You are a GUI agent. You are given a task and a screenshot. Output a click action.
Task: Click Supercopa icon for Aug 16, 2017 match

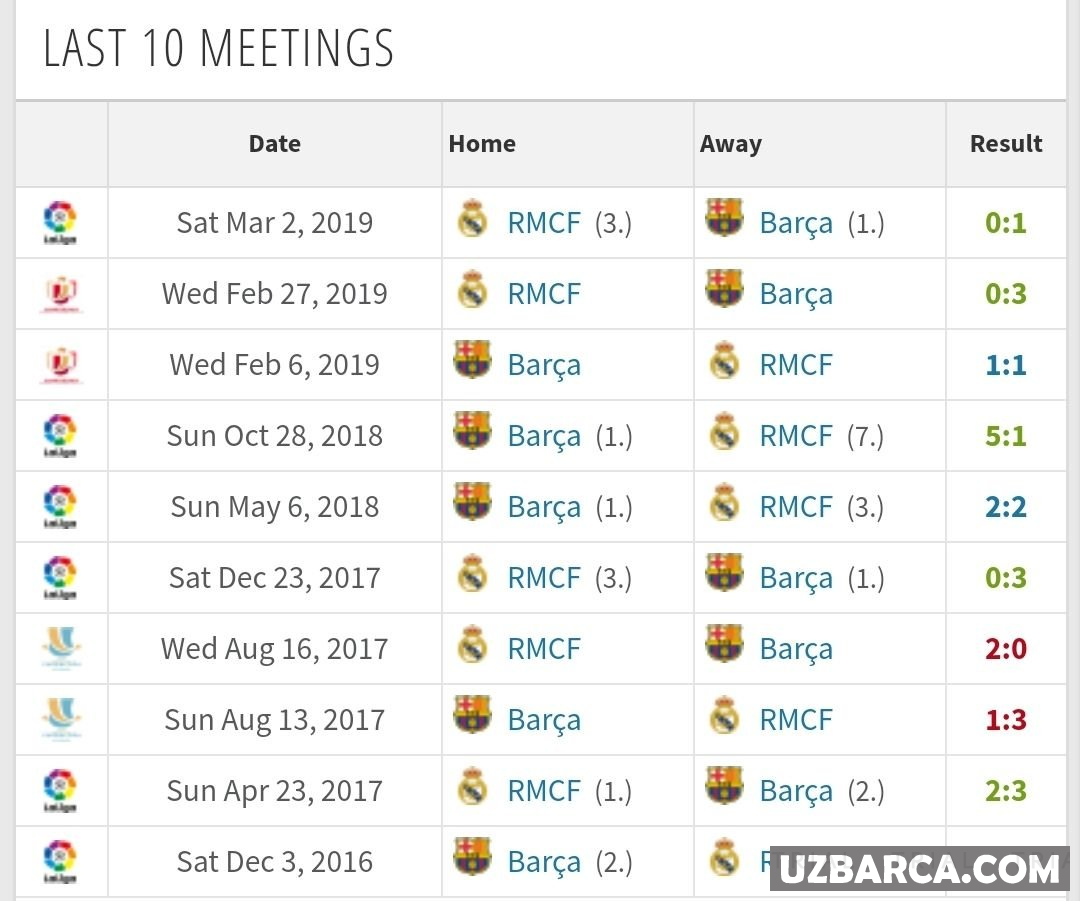coord(61,648)
